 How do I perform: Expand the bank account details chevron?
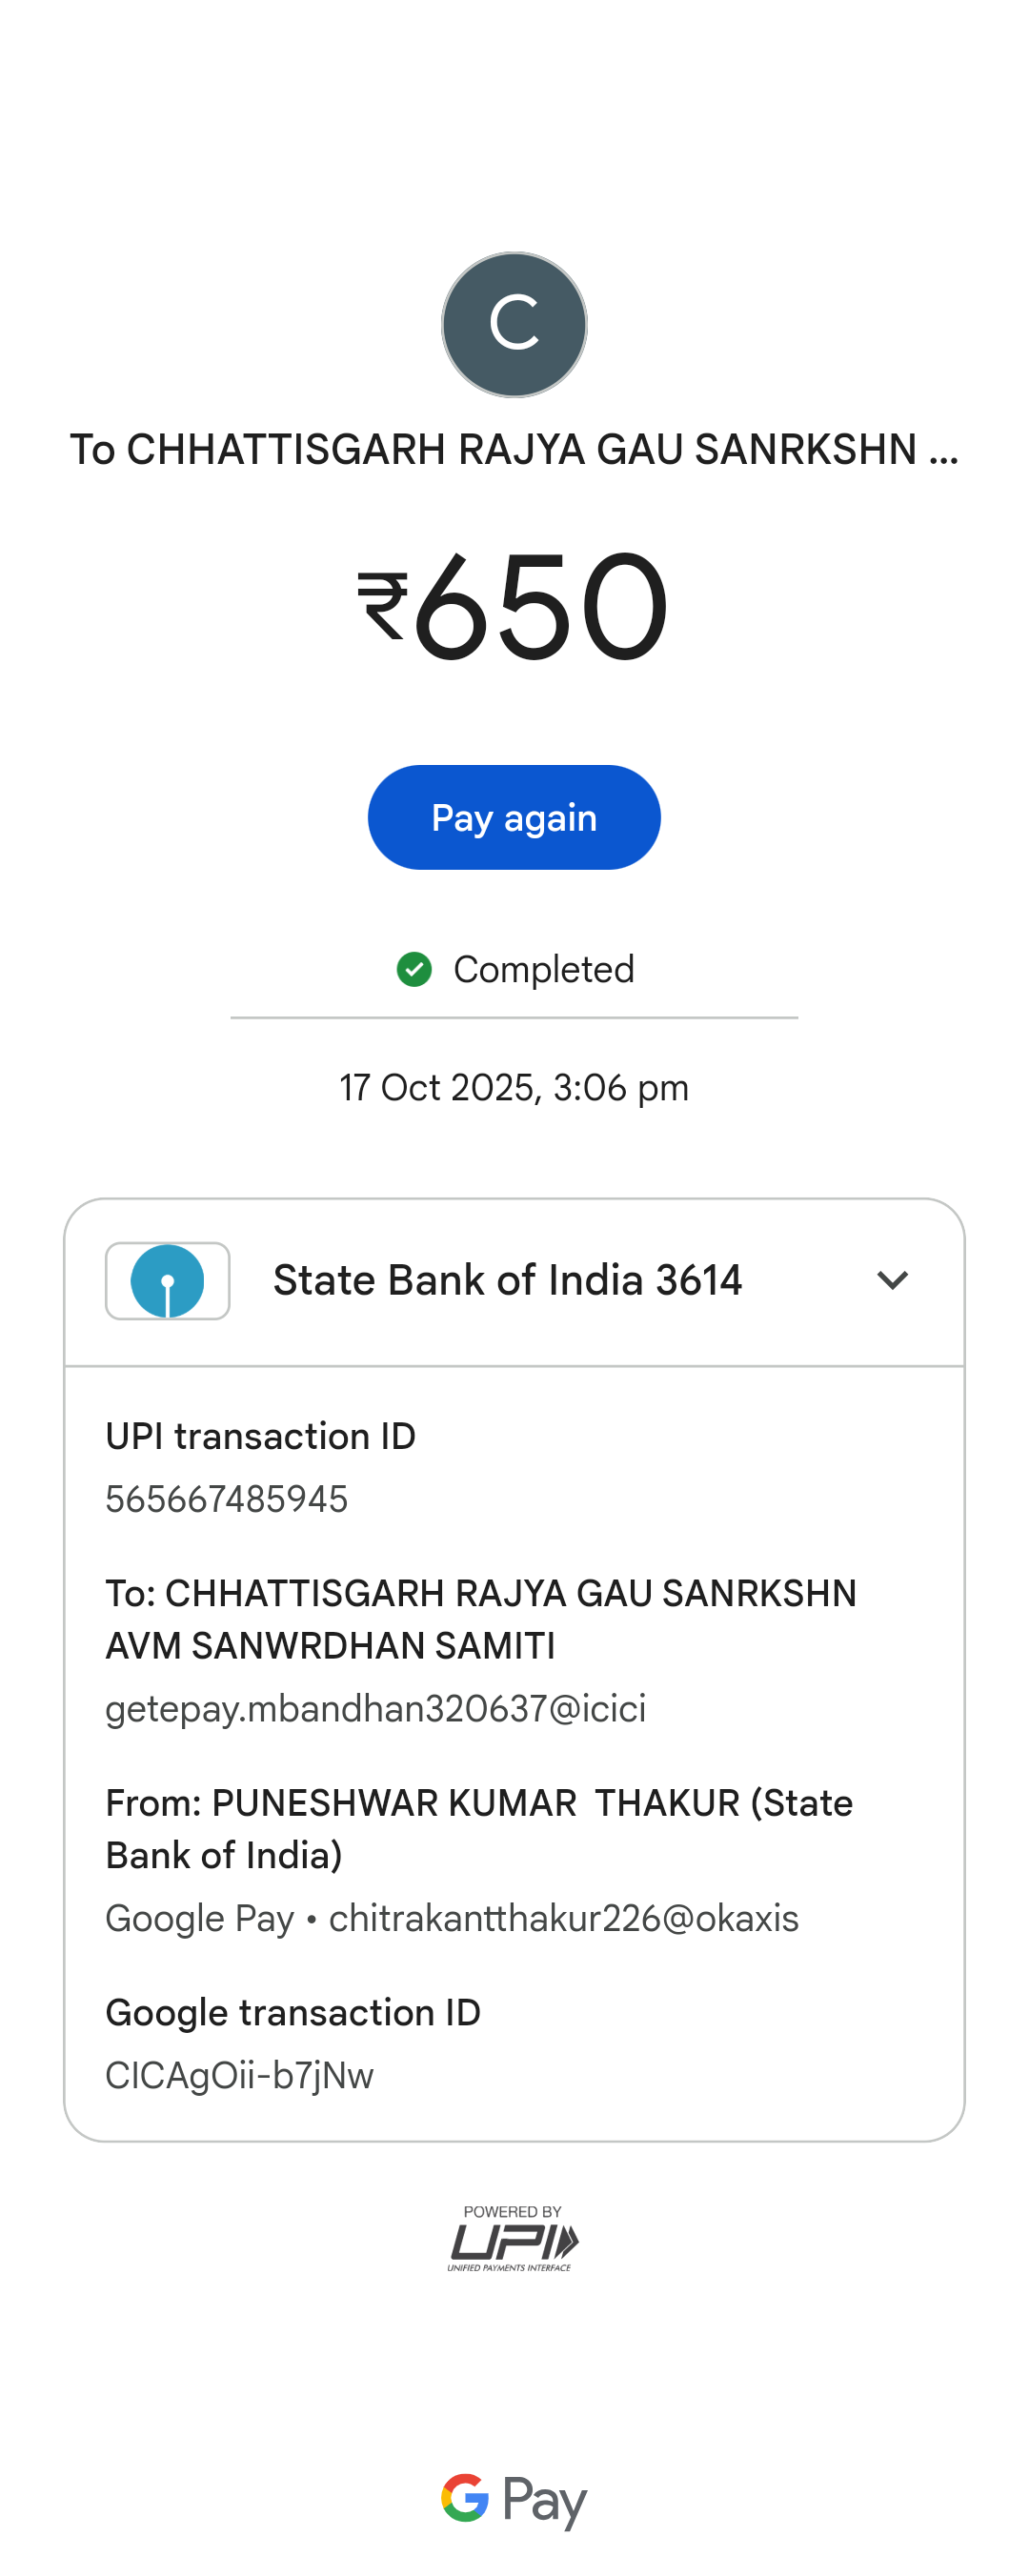click(x=892, y=1280)
